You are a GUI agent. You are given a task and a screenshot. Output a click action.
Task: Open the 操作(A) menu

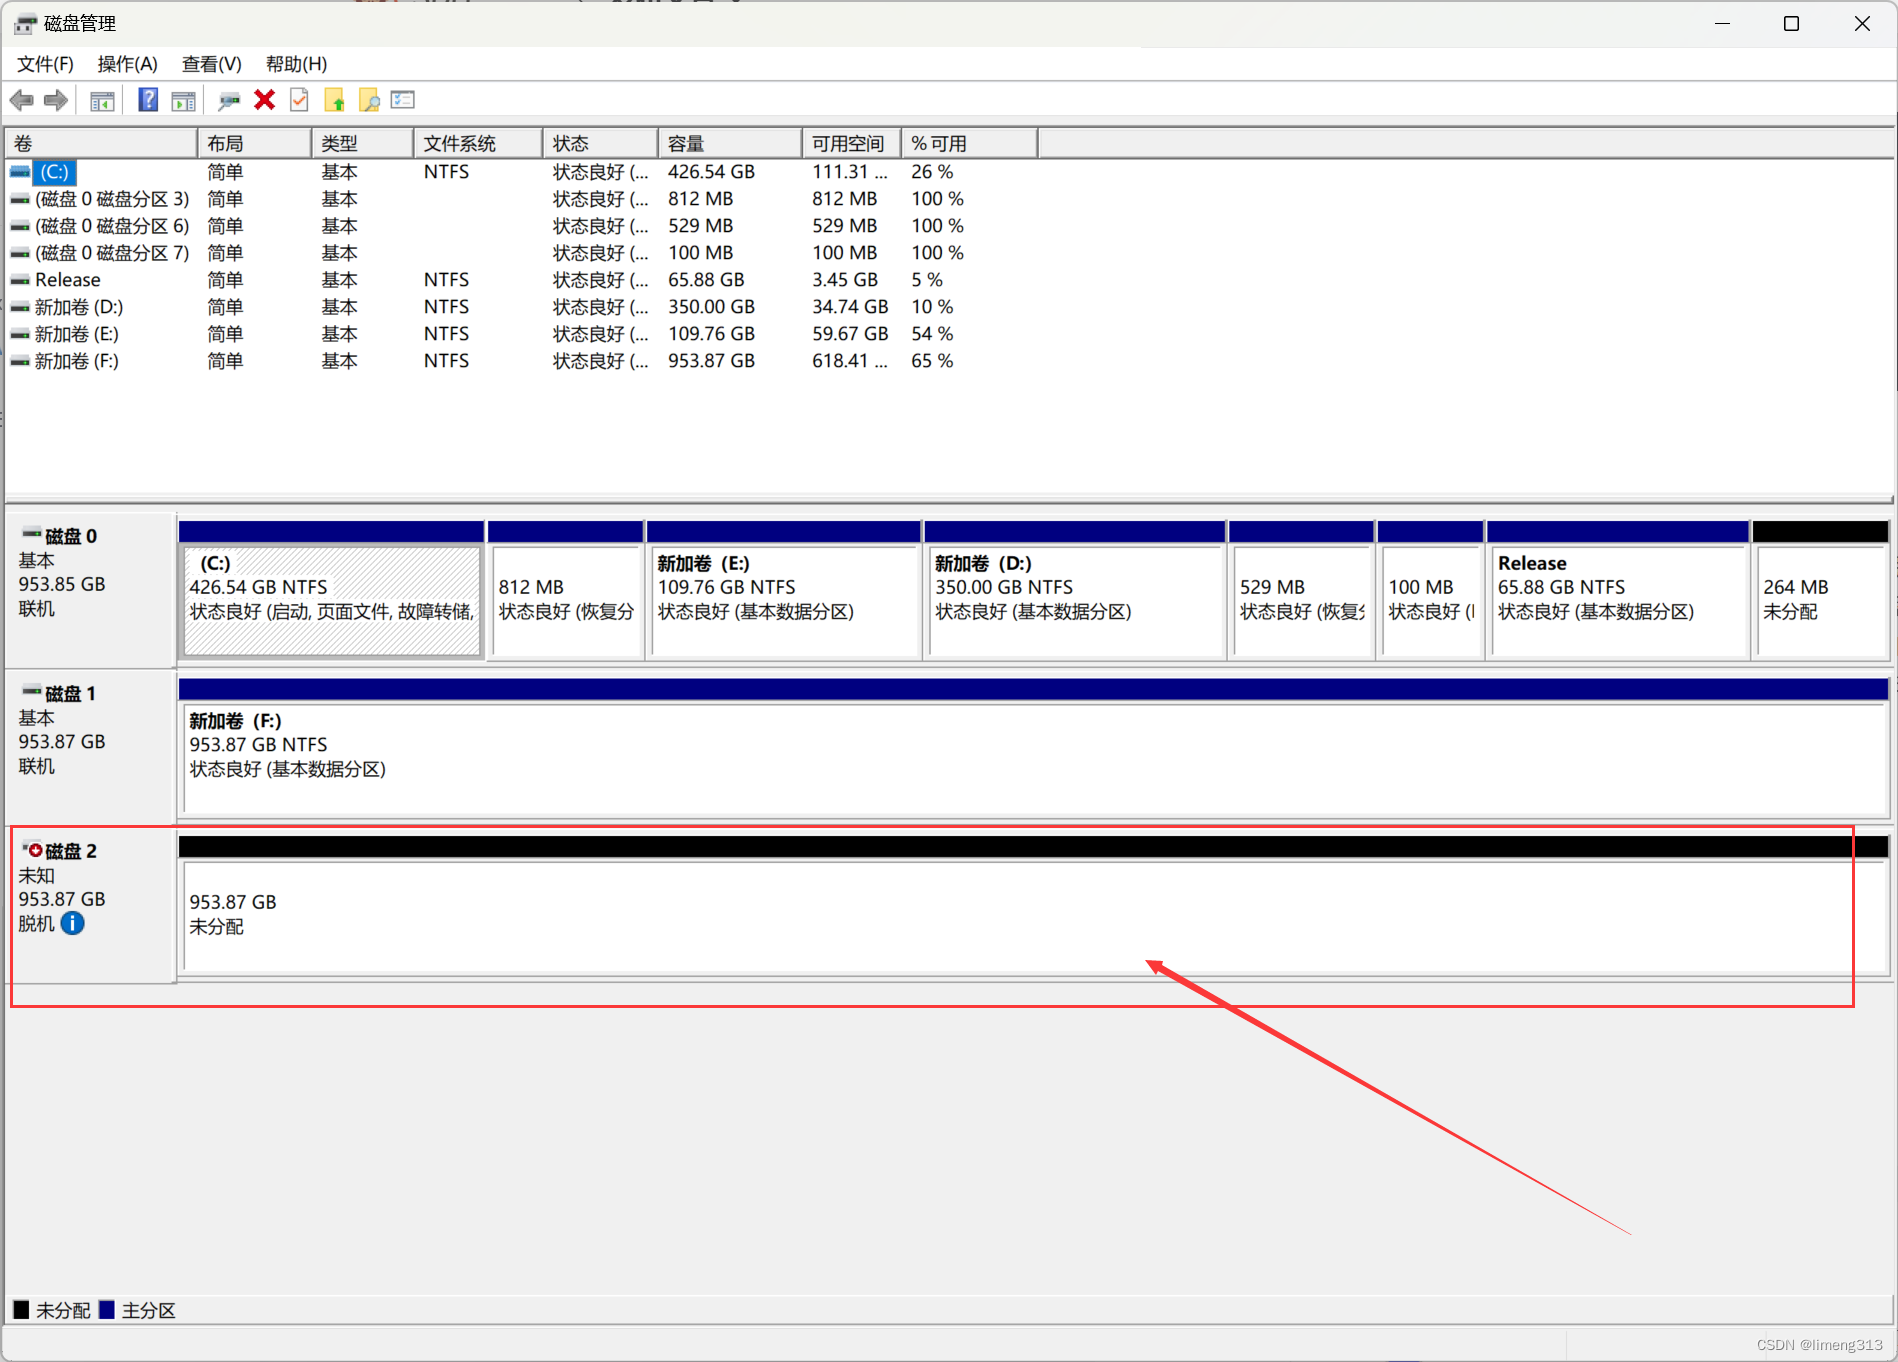click(127, 64)
